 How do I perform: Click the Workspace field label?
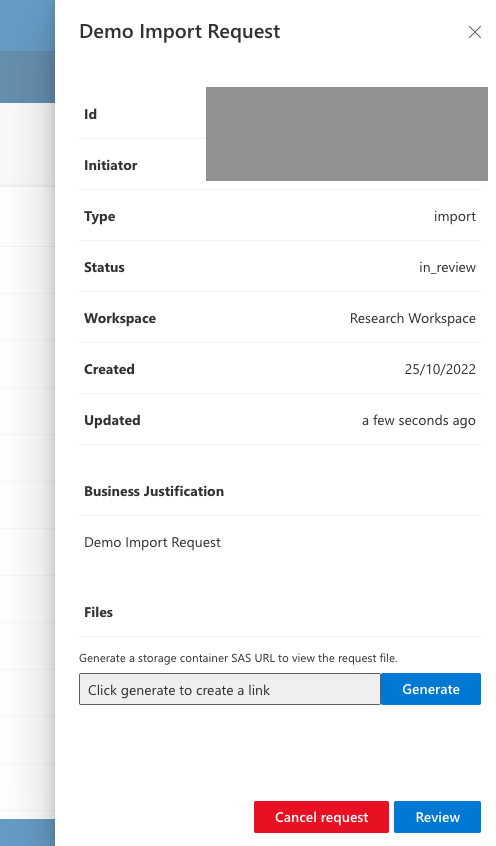pos(120,318)
